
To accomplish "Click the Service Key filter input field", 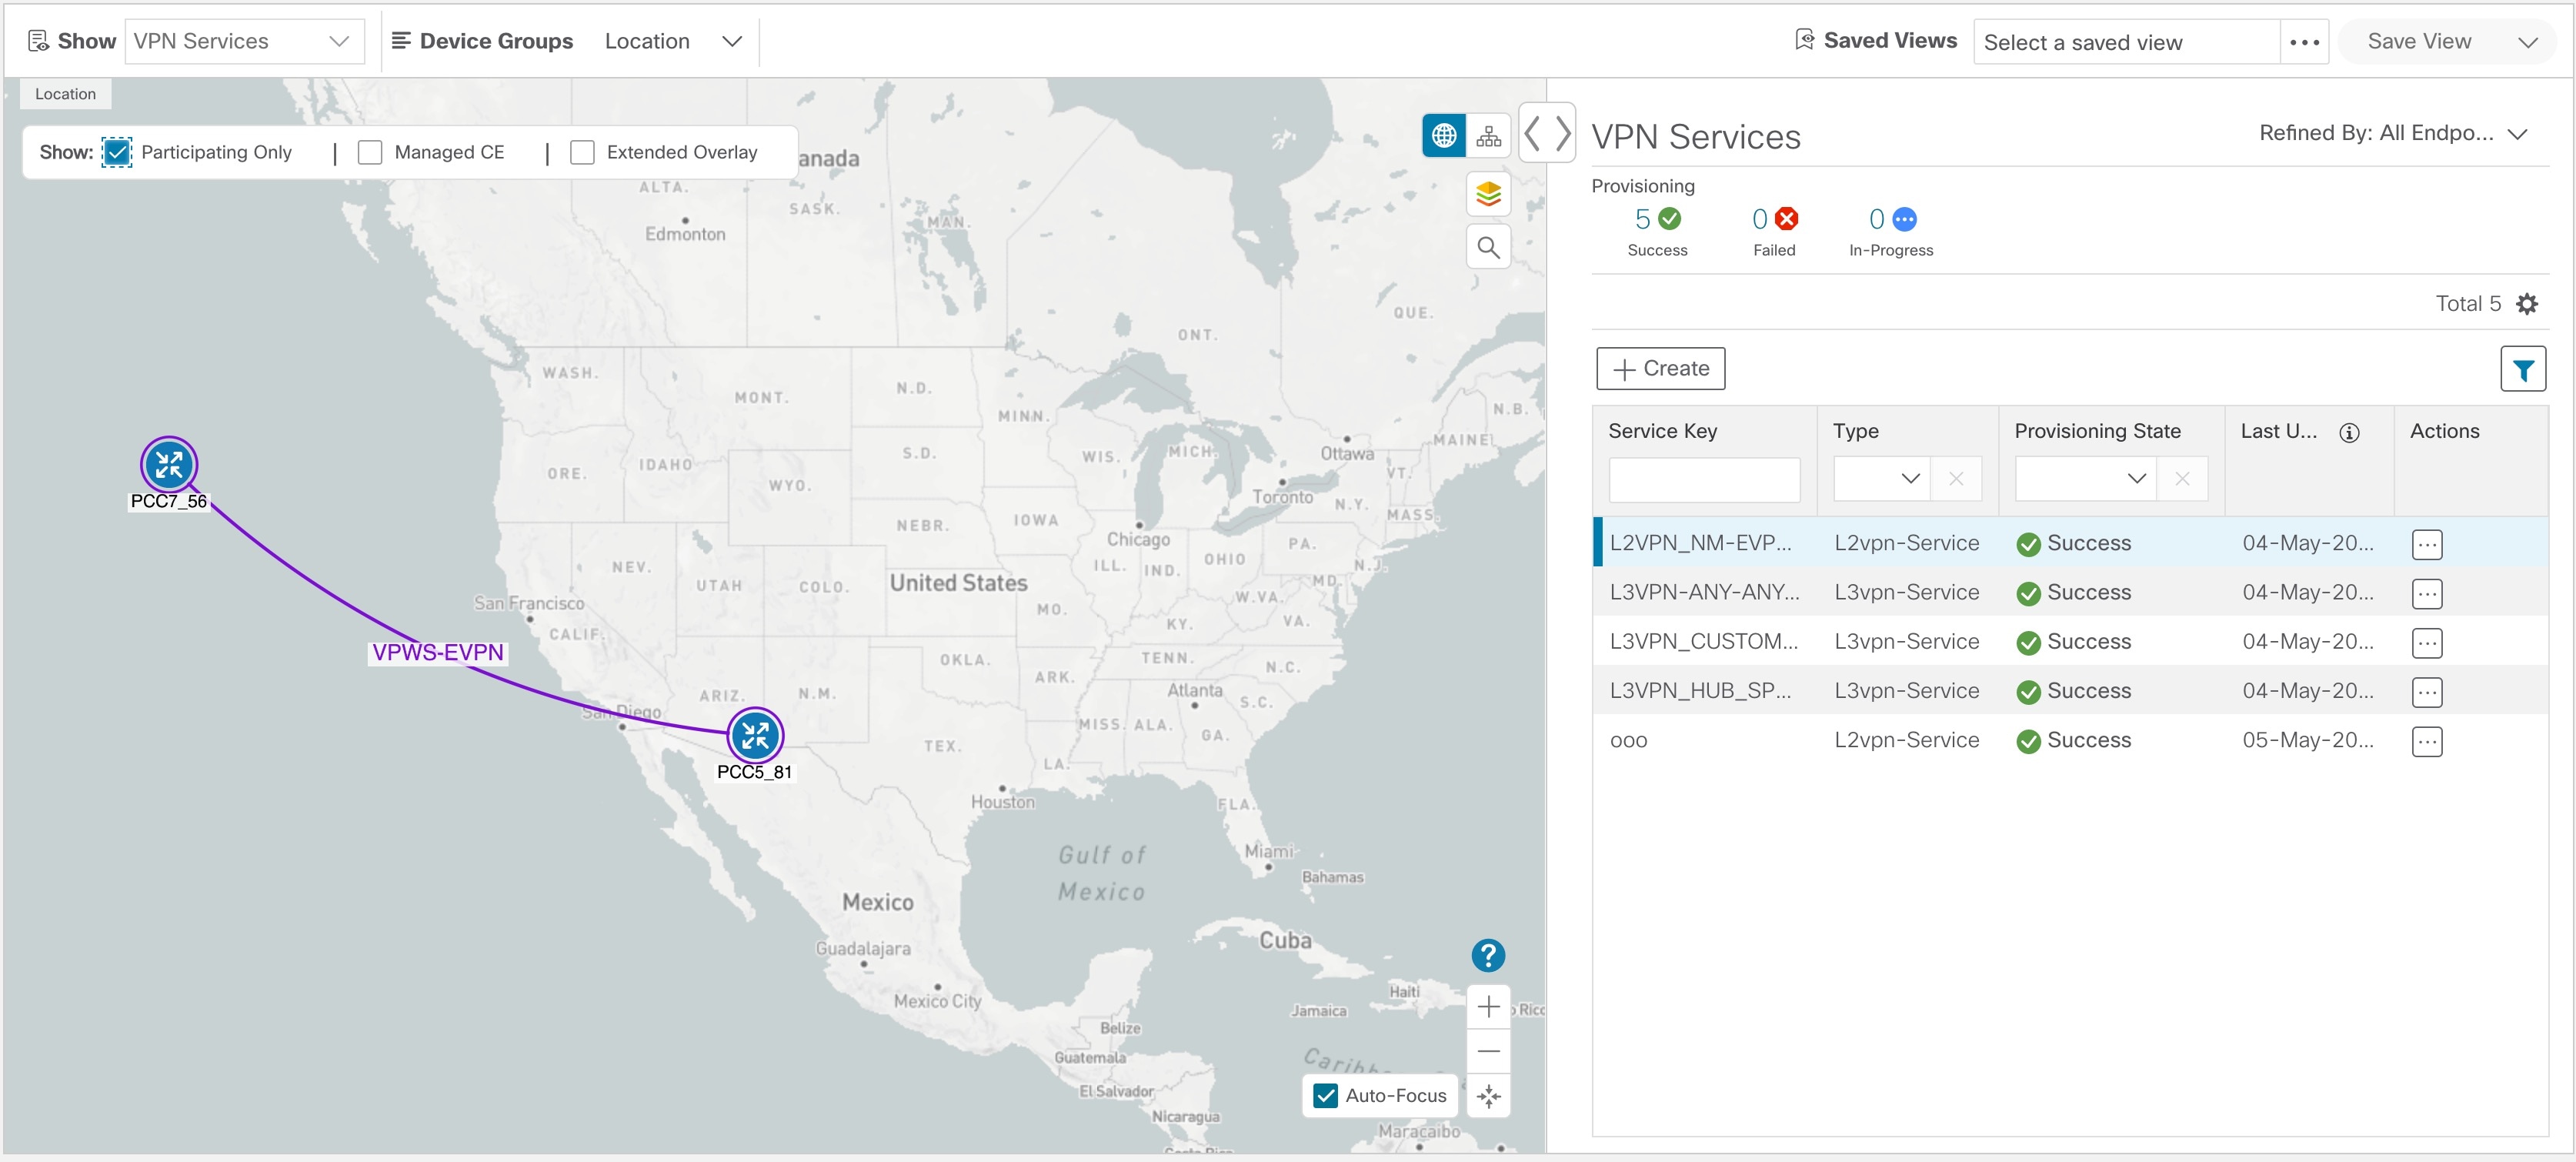I will click(1705, 479).
